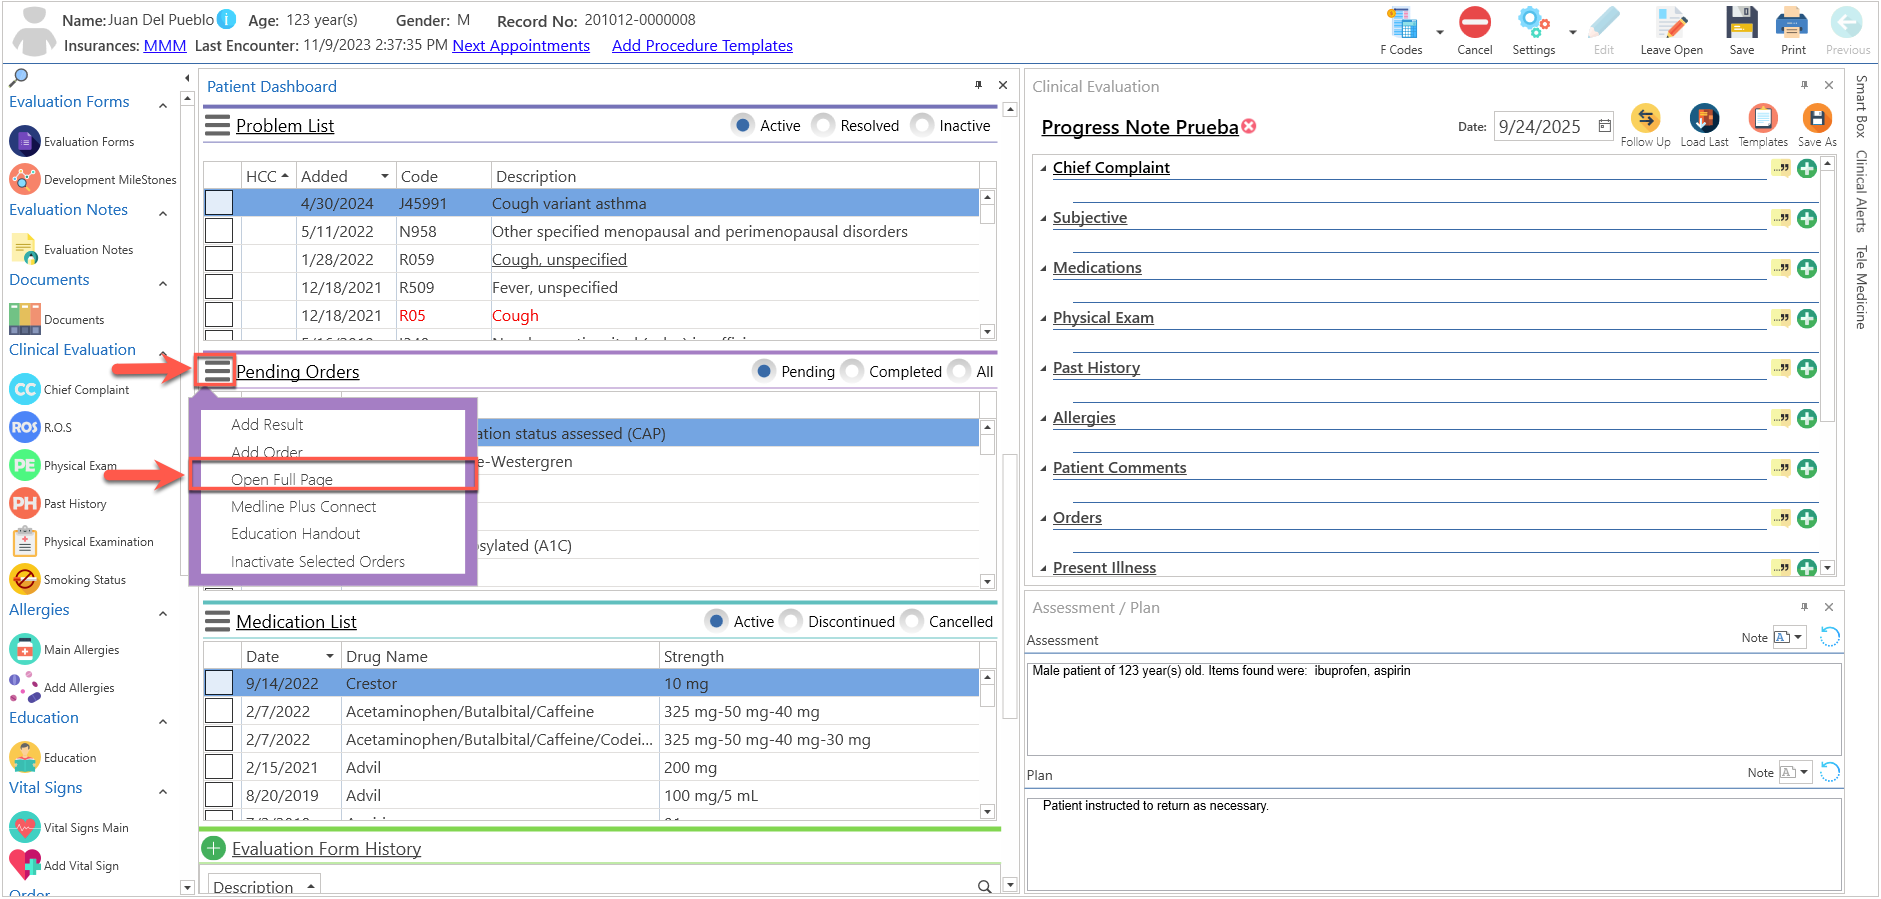1881x899 pixels.
Task: Tick the checkbox for the Crestor row
Action: pos(219,683)
